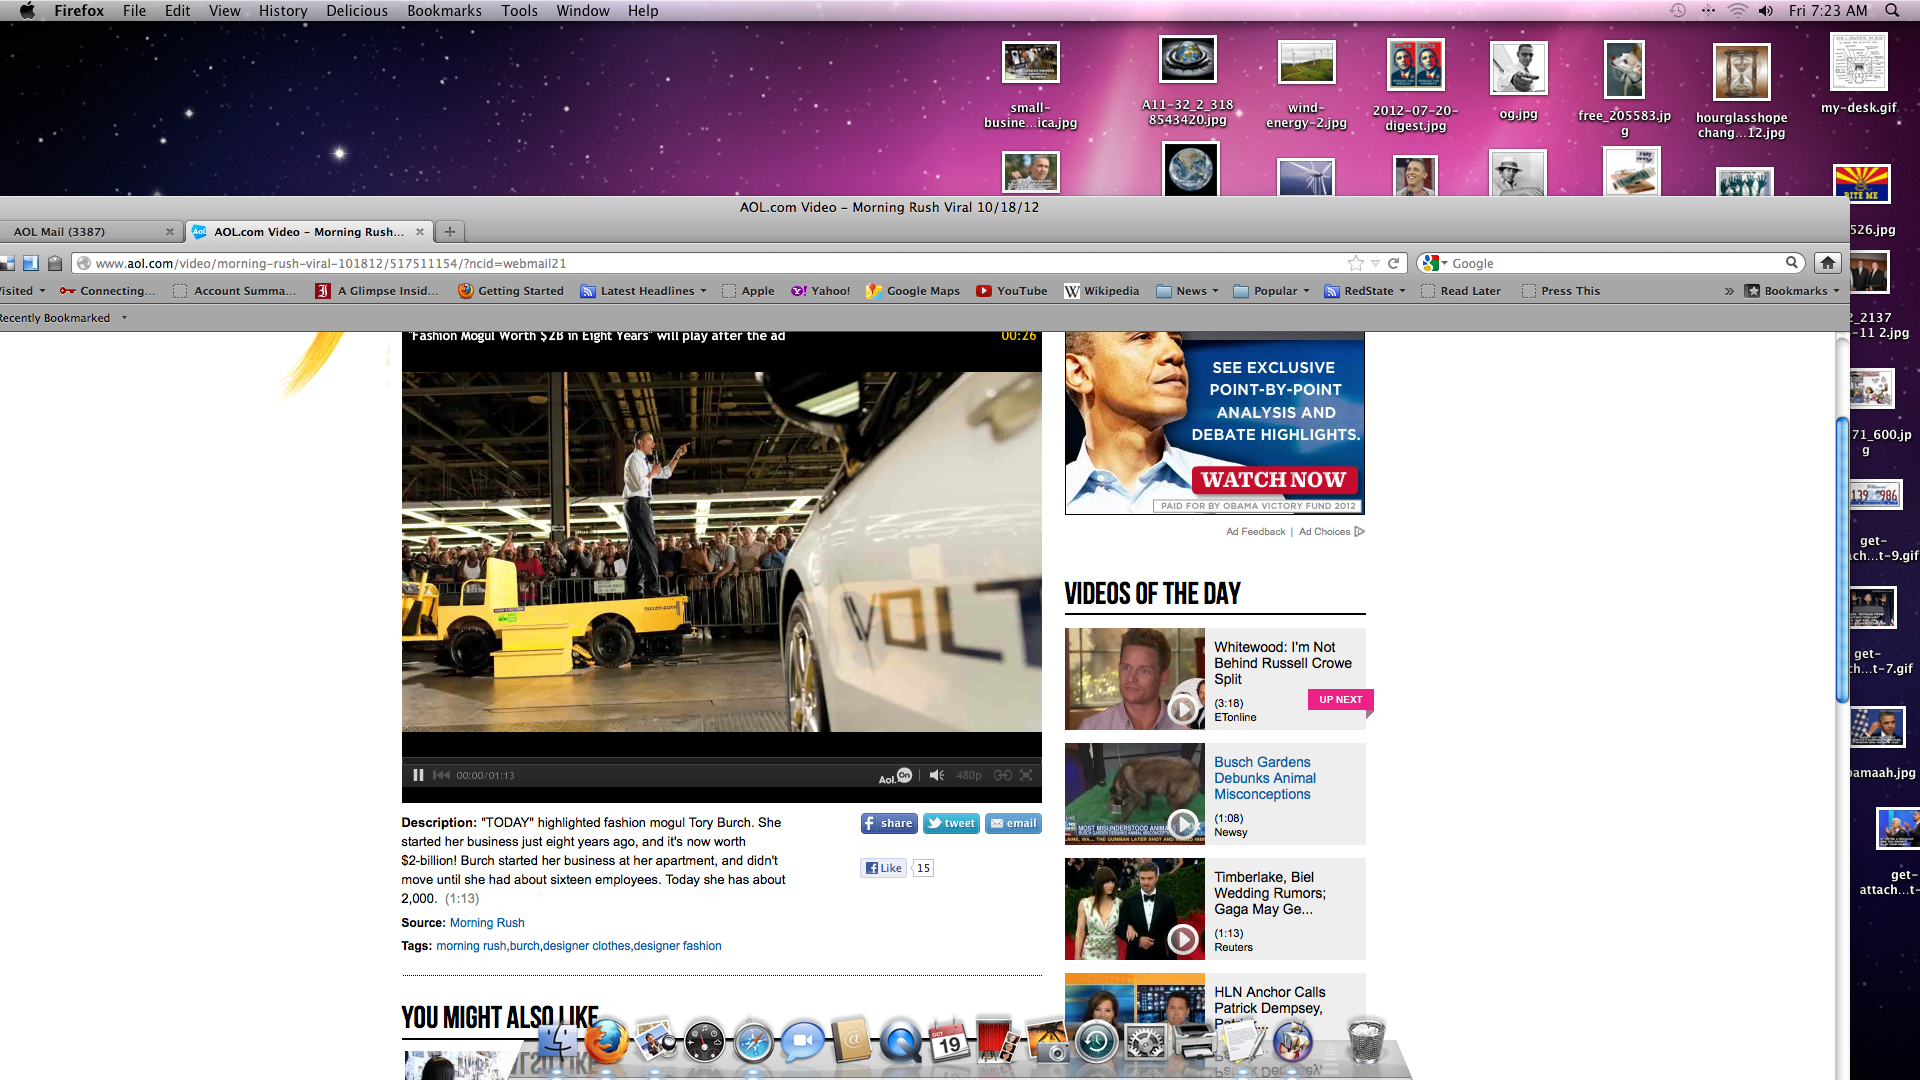
Task: Bookmark page with the star icon
Action: 1356,263
